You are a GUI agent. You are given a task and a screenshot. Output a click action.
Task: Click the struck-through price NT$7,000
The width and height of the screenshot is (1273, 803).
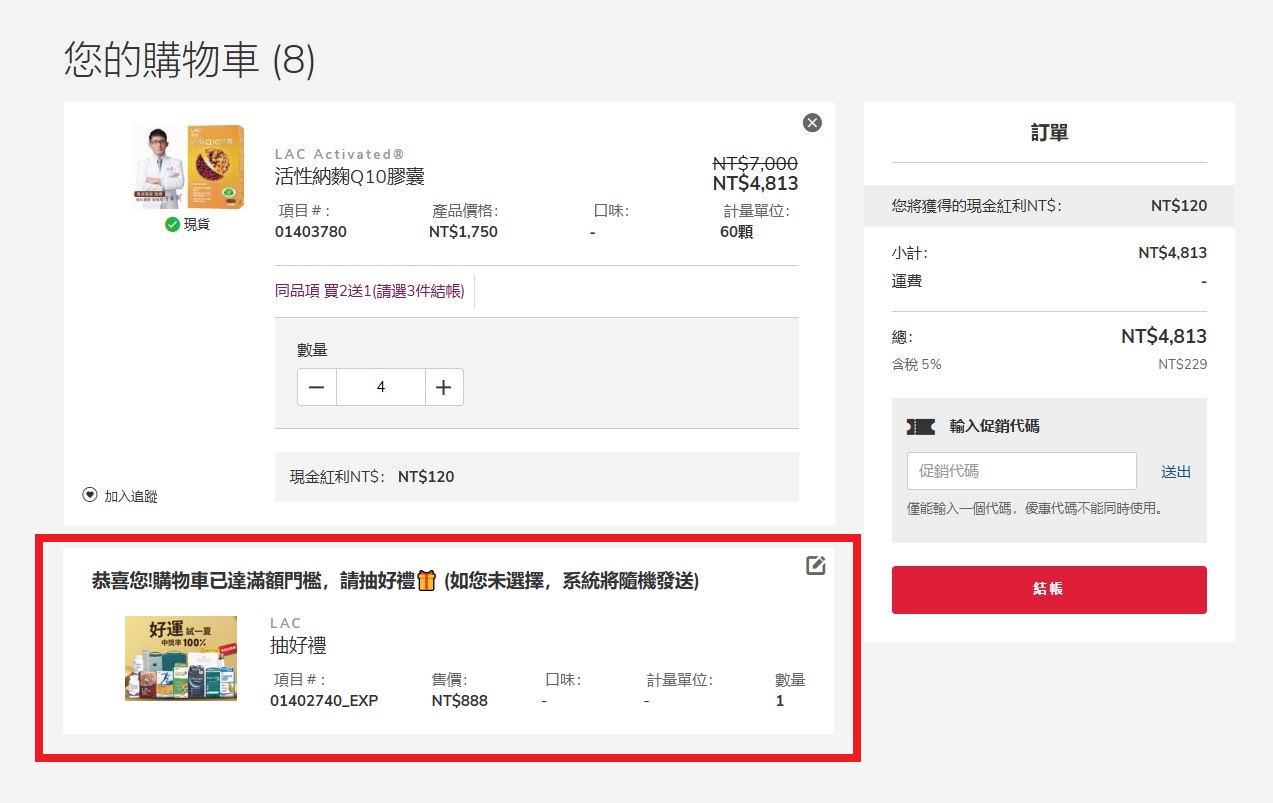click(x=755, y=163)
